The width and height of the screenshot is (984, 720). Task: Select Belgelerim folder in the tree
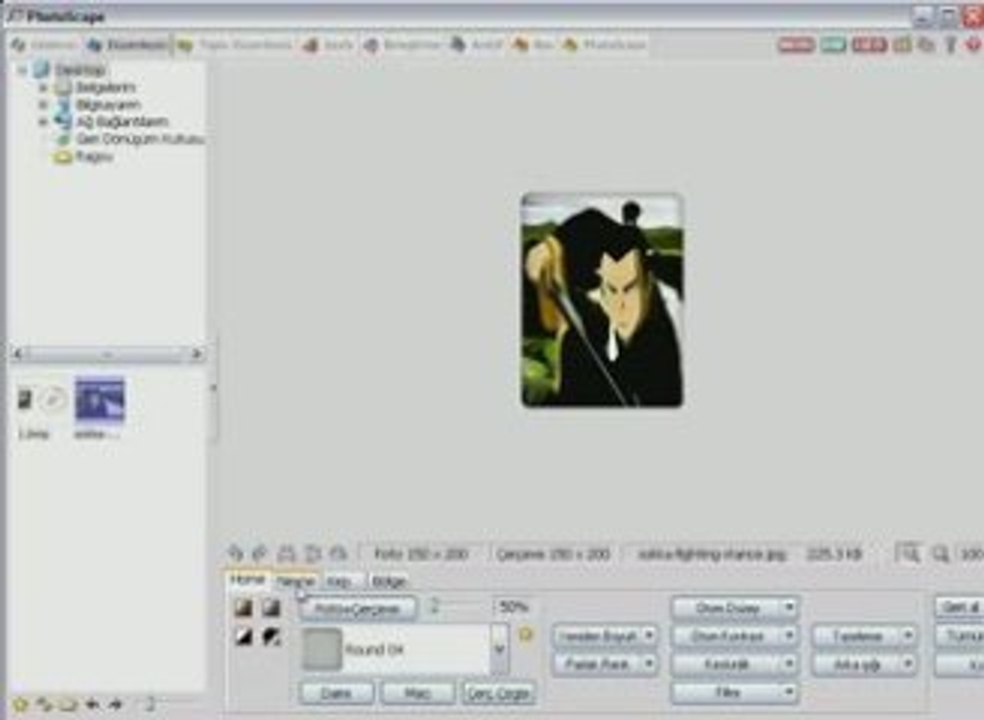[105, 87]
